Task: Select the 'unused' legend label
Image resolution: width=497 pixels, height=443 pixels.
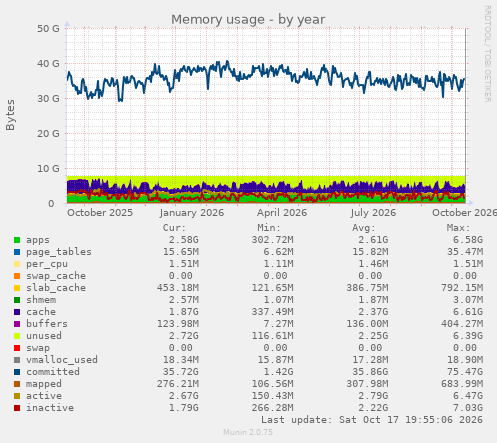Action: 44,336
